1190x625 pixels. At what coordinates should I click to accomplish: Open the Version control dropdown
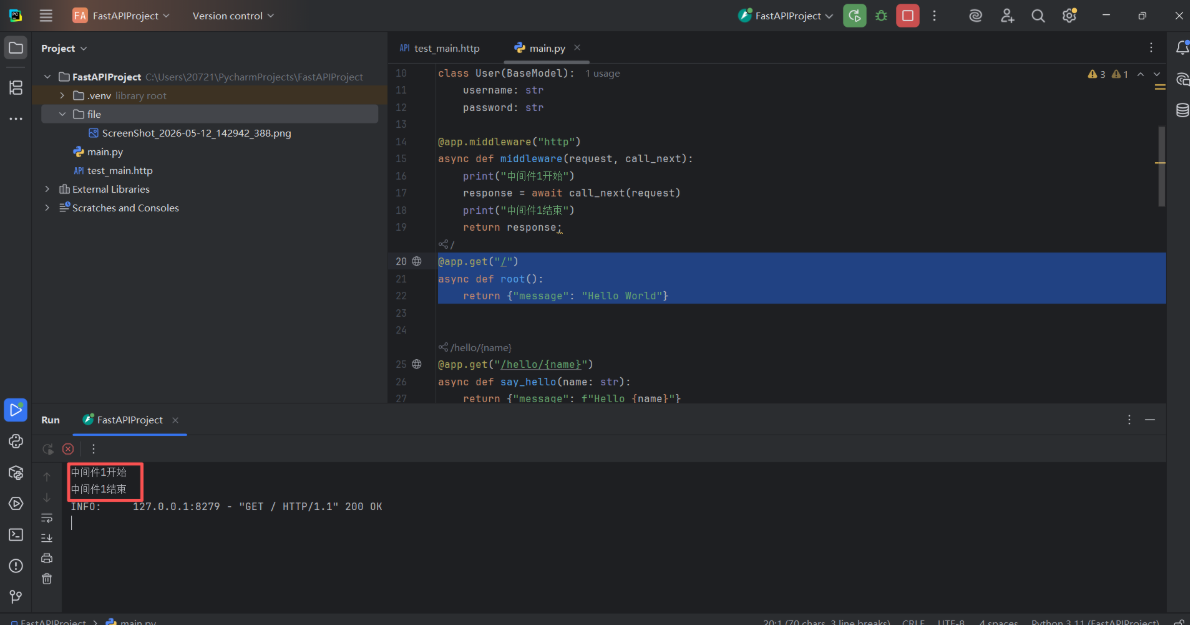[x=233, y=15]
